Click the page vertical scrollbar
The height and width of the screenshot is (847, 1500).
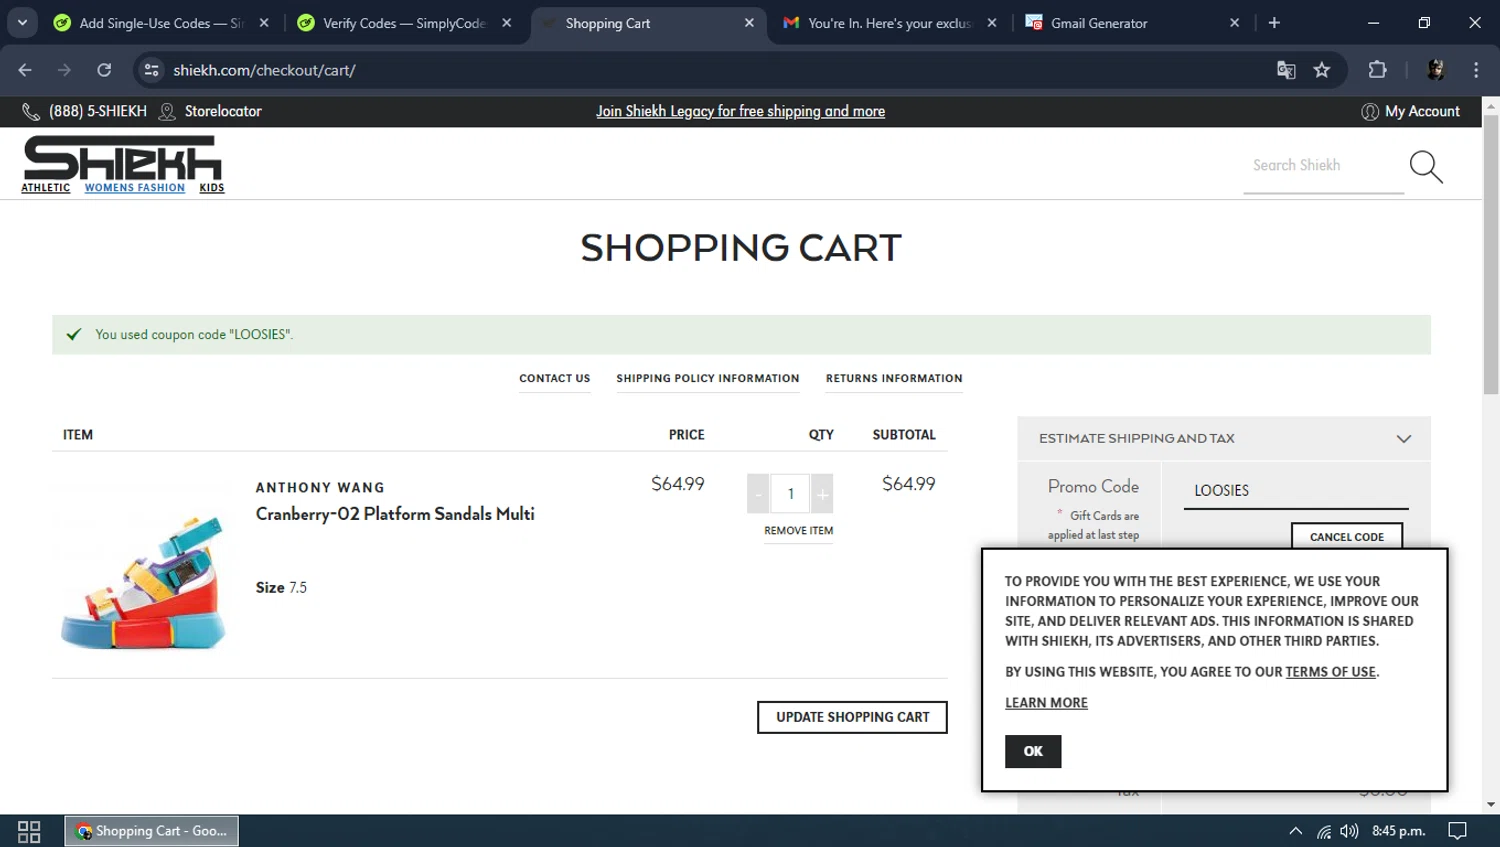tap(1491, 255)
